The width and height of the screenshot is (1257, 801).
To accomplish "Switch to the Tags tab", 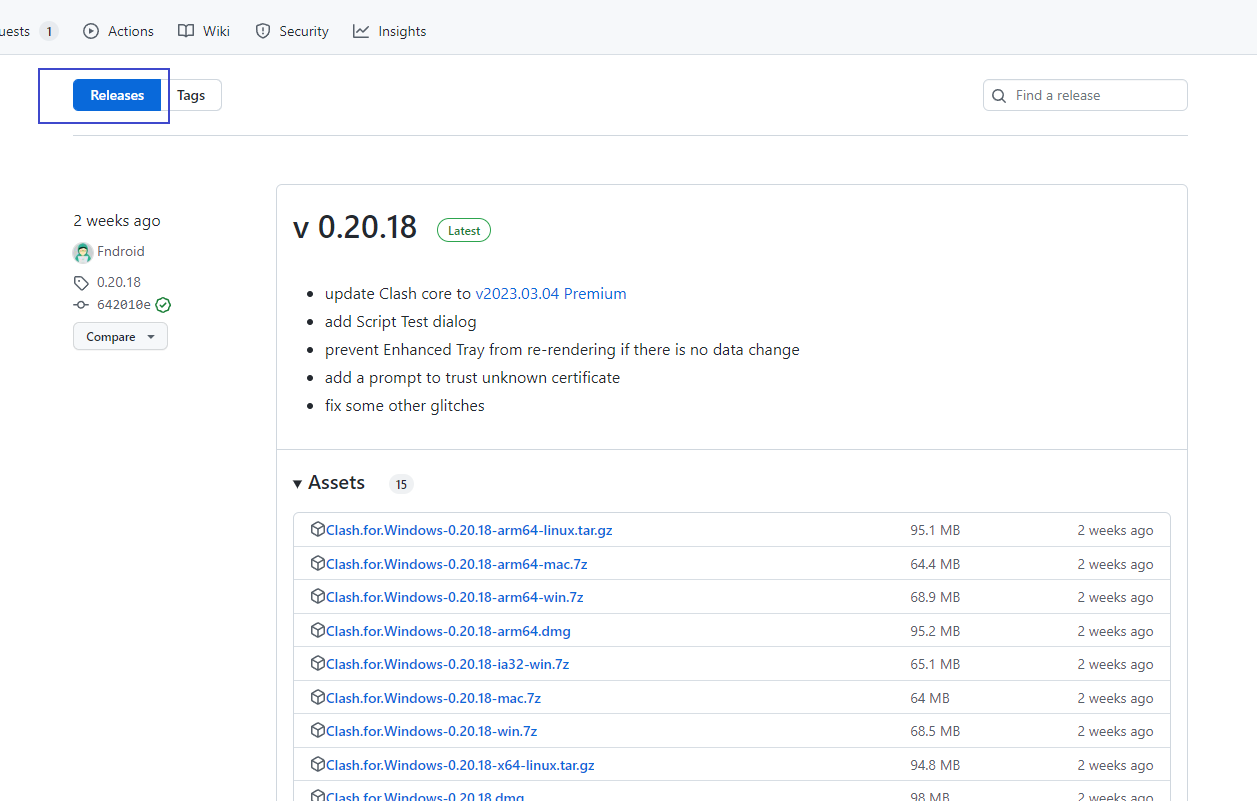I will tap(191, 95).
